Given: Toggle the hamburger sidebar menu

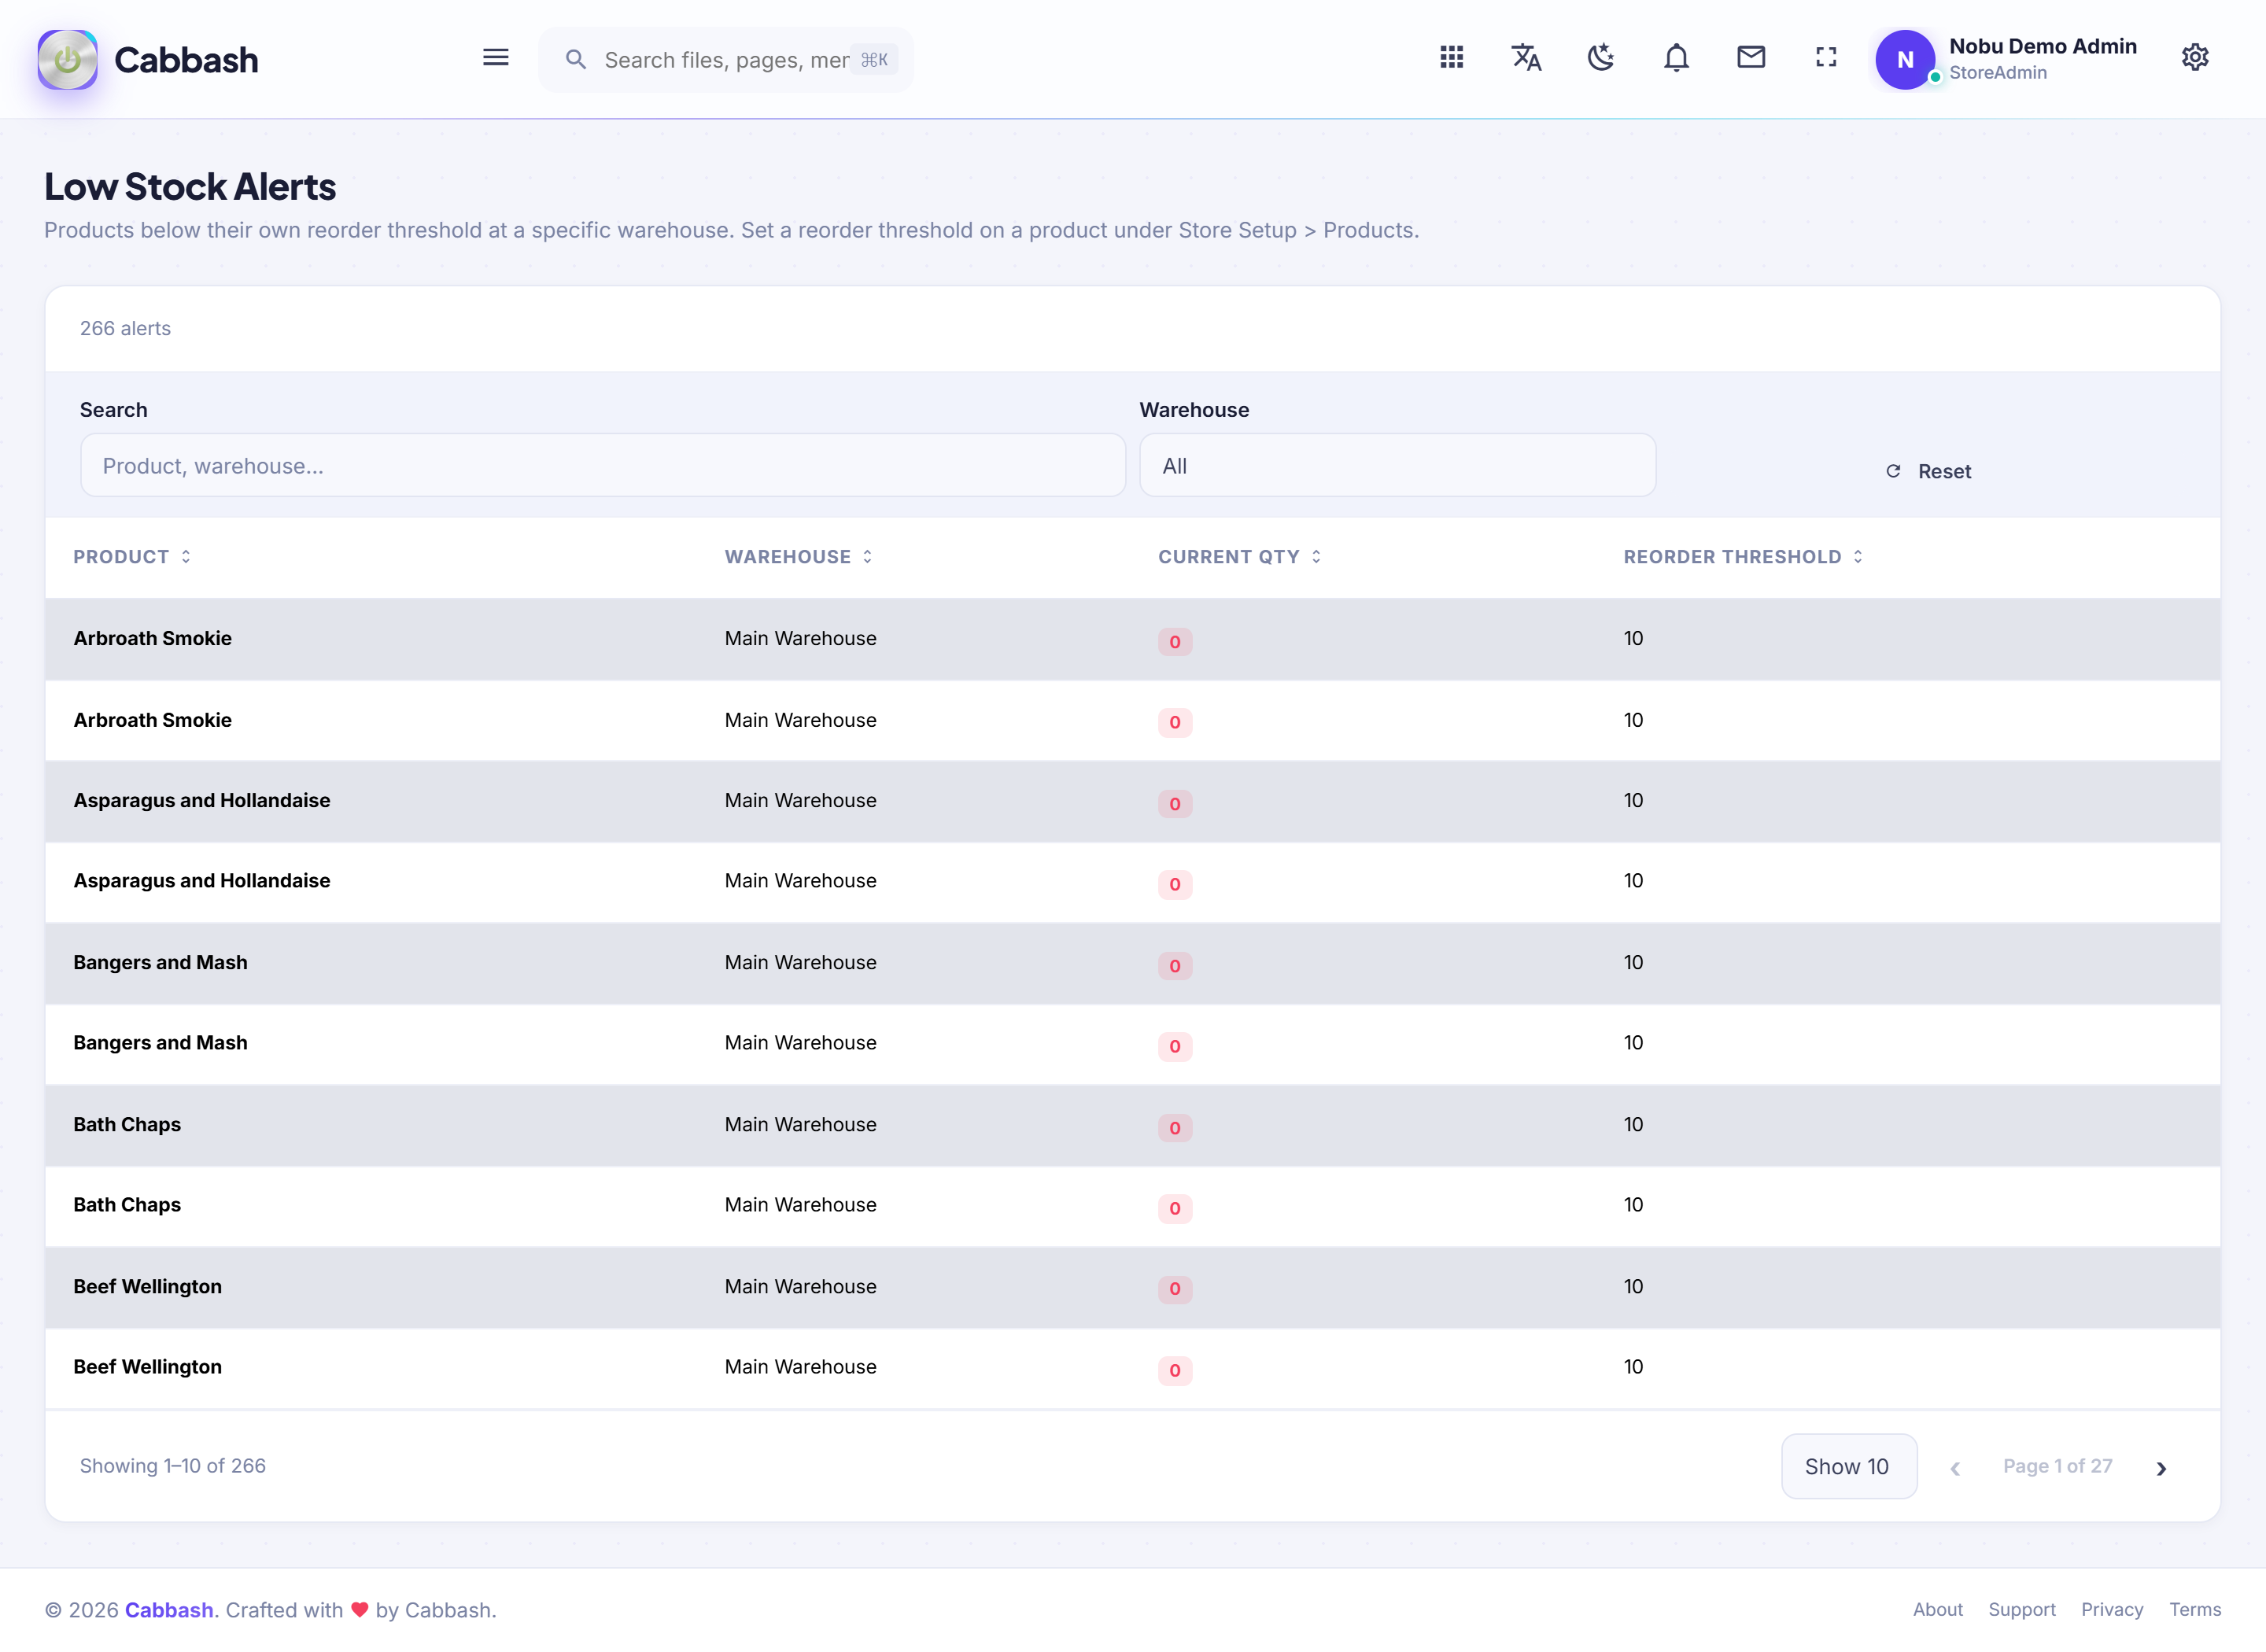Looking at the screenshot, I should pyautogui.click(x=495, y=58).
